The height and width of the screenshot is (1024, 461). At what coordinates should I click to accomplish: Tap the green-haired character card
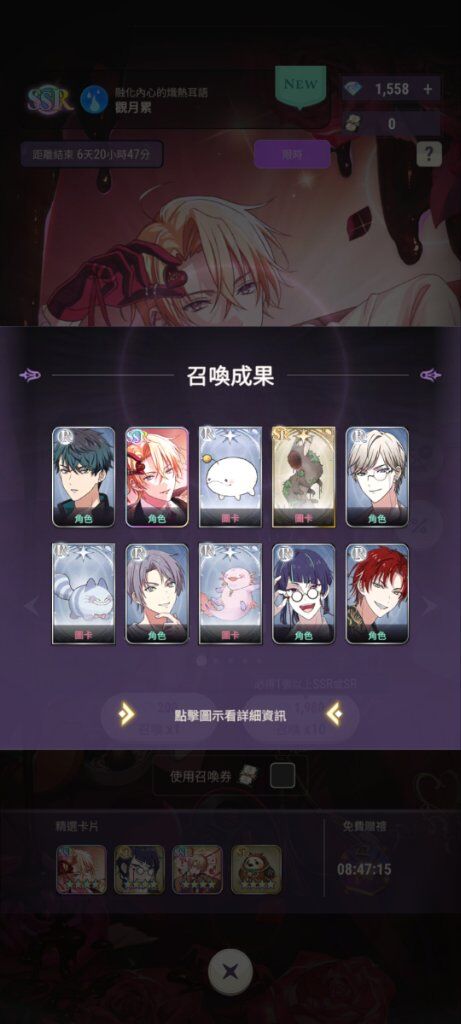click(x=84, y=477)
